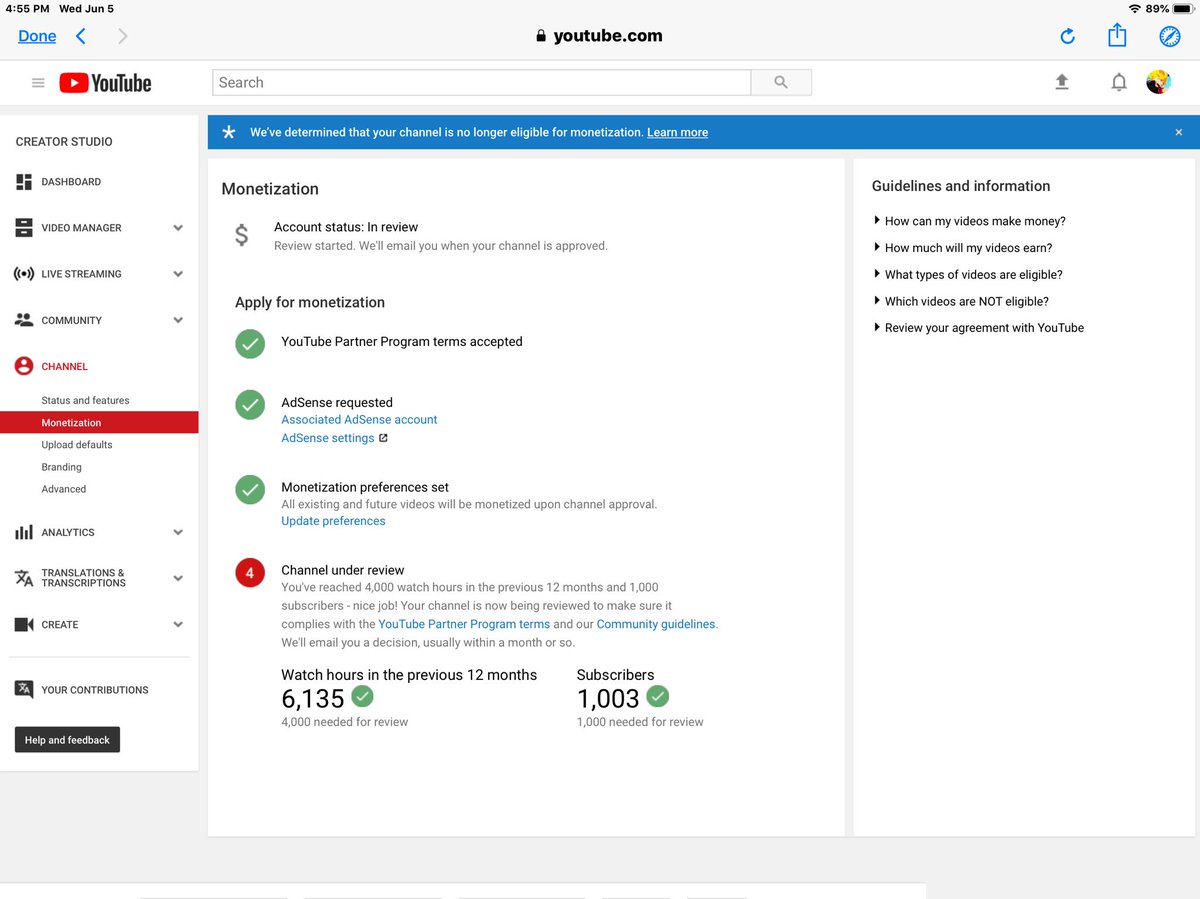Go to YouTube home via logo
1200x899 pixels.
tap(105, 83)
